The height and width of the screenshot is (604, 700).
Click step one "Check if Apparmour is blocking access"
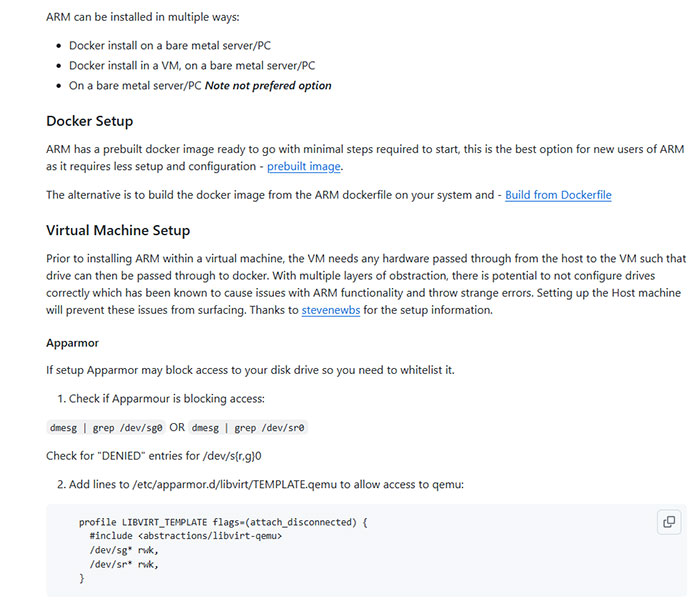tap(166, 399)
